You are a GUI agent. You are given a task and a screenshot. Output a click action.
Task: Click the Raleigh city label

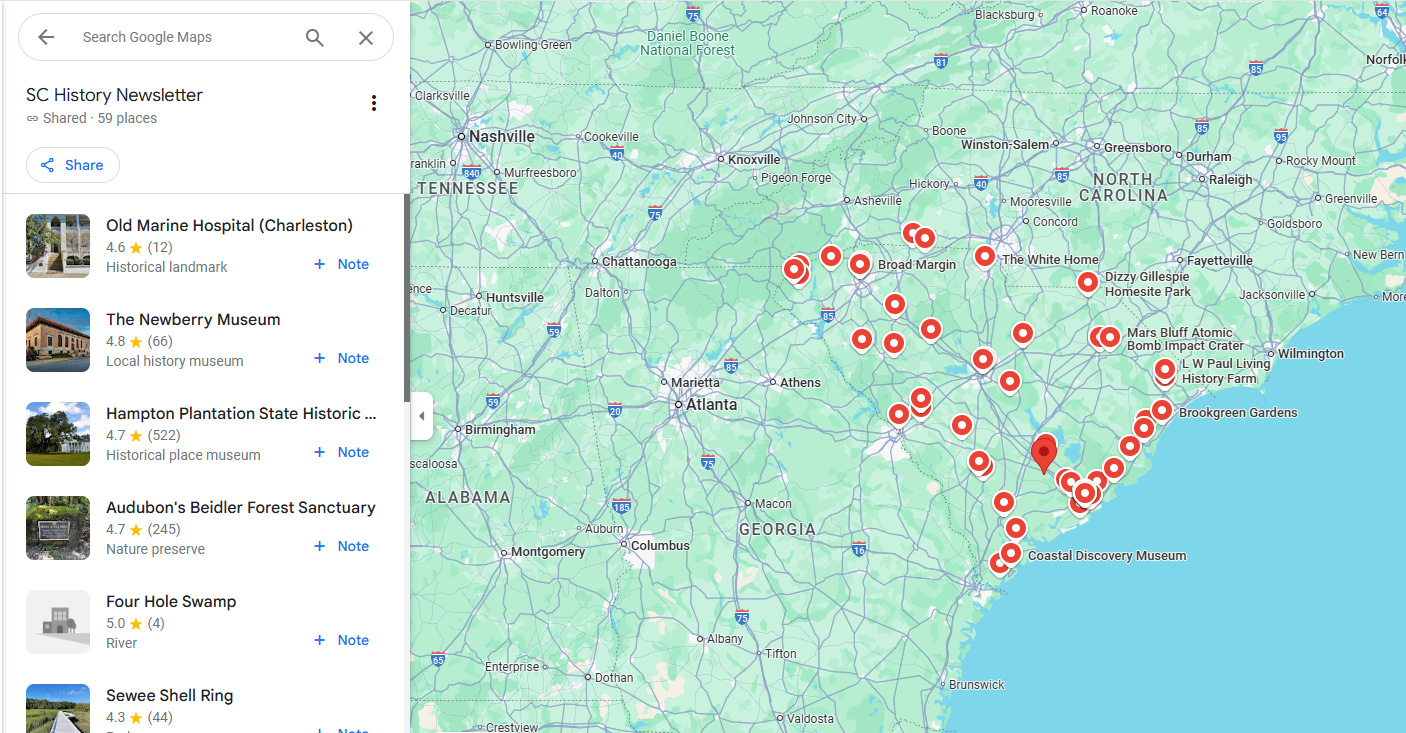point(1230,180)
